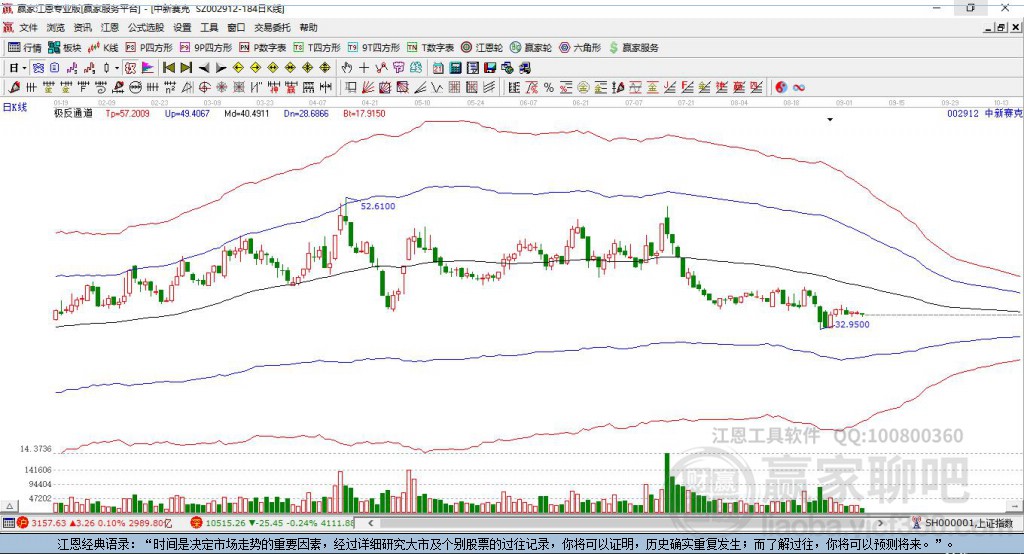Step chart back with black left arrow
1024x554 pixels.
[x=204, y=68]
